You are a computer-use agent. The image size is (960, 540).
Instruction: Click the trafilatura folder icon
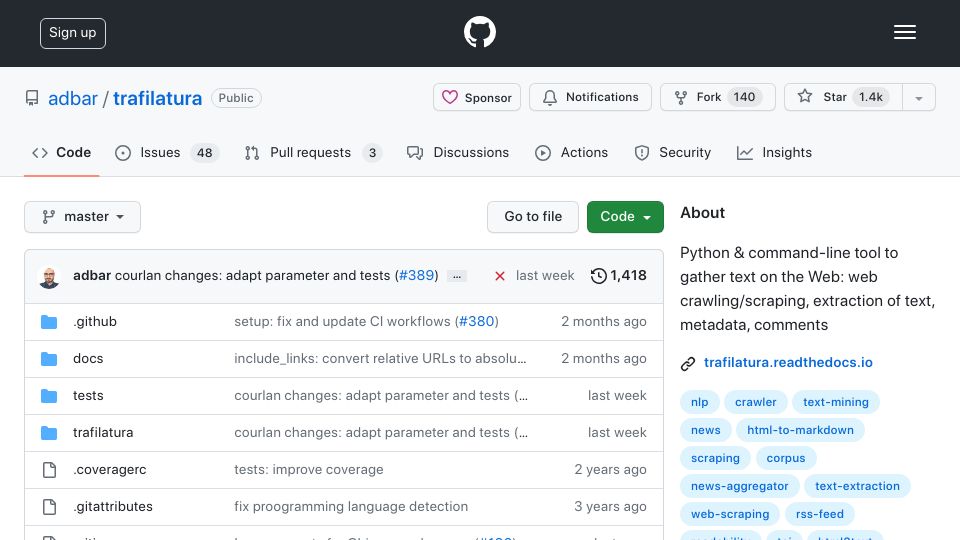(49, 433)
